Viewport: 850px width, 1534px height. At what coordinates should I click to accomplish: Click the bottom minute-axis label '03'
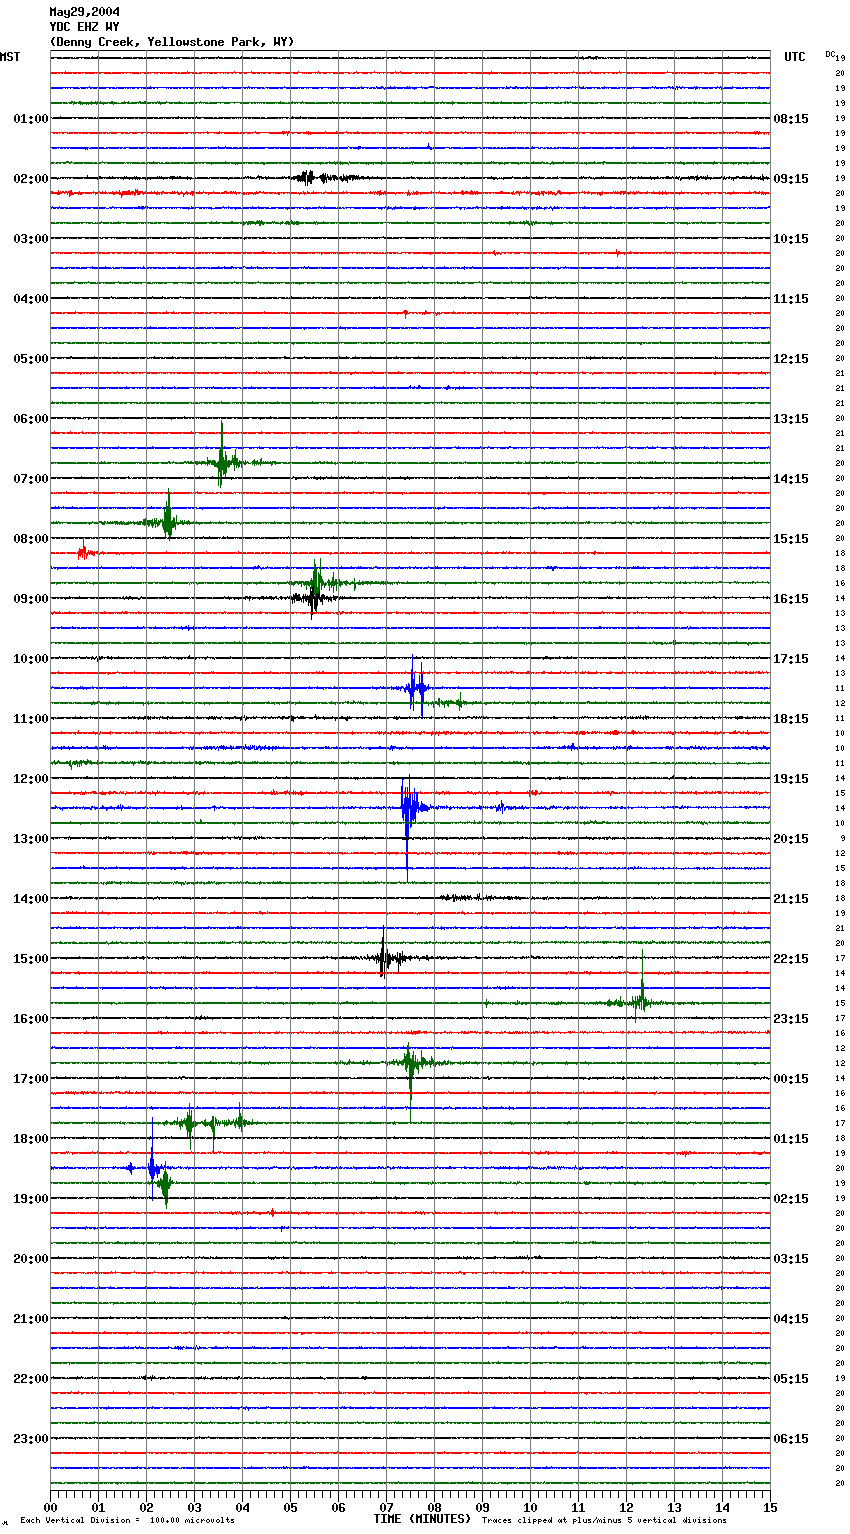pos(194,1507)
